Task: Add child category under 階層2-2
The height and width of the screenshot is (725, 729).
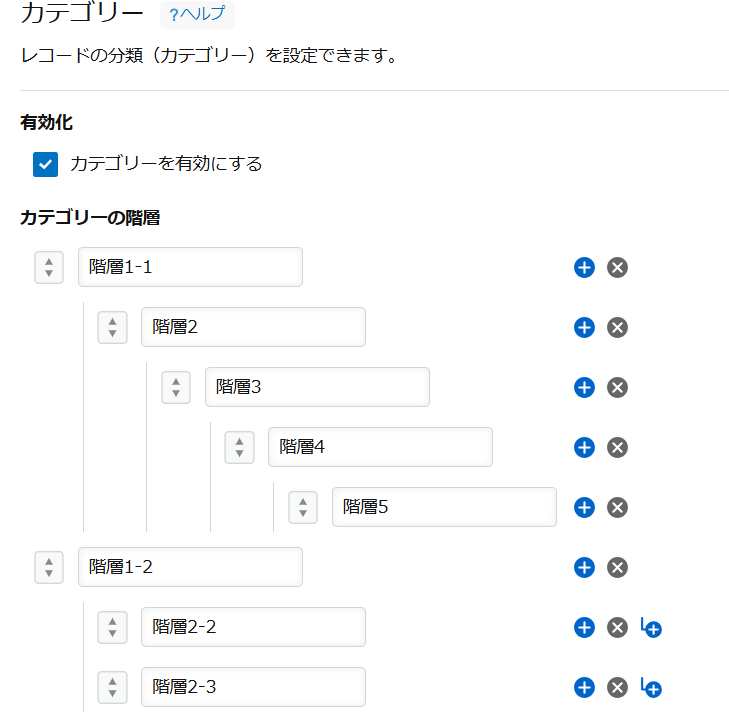Action: (x=651, y=628)
